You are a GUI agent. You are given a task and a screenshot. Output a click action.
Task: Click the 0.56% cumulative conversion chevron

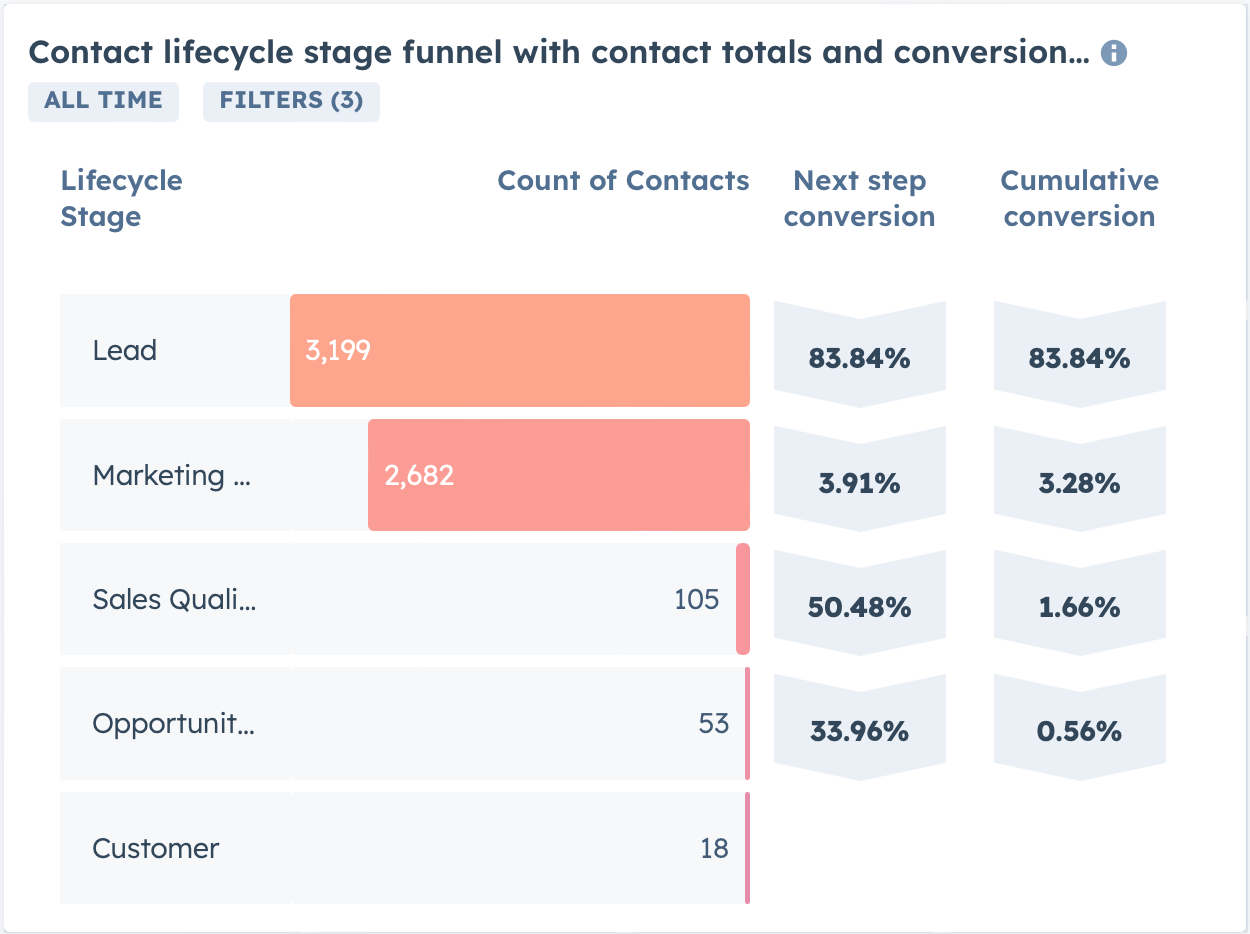(x=1079, y=731)
